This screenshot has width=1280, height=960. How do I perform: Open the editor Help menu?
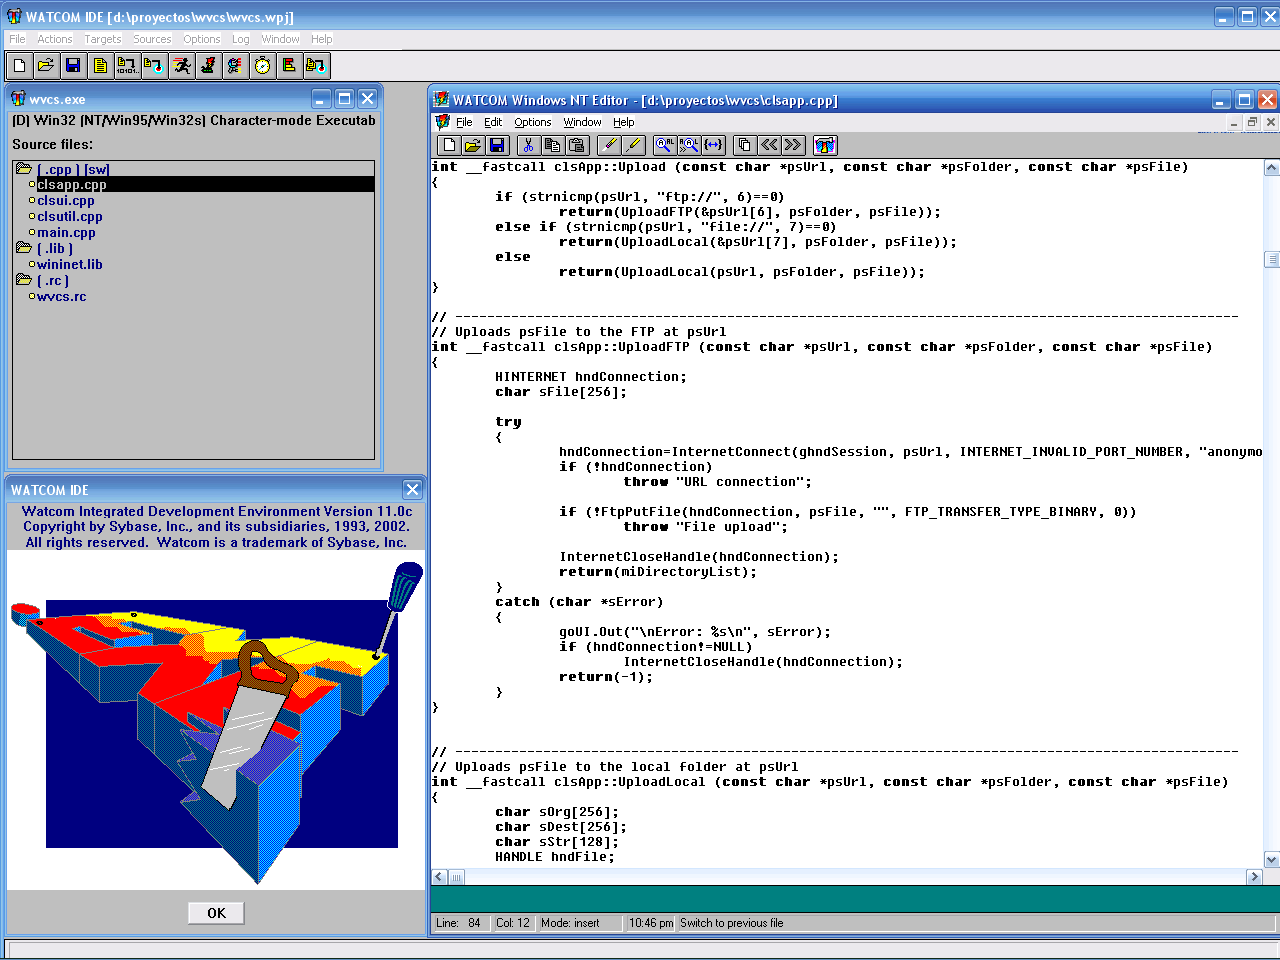point(624,122)
